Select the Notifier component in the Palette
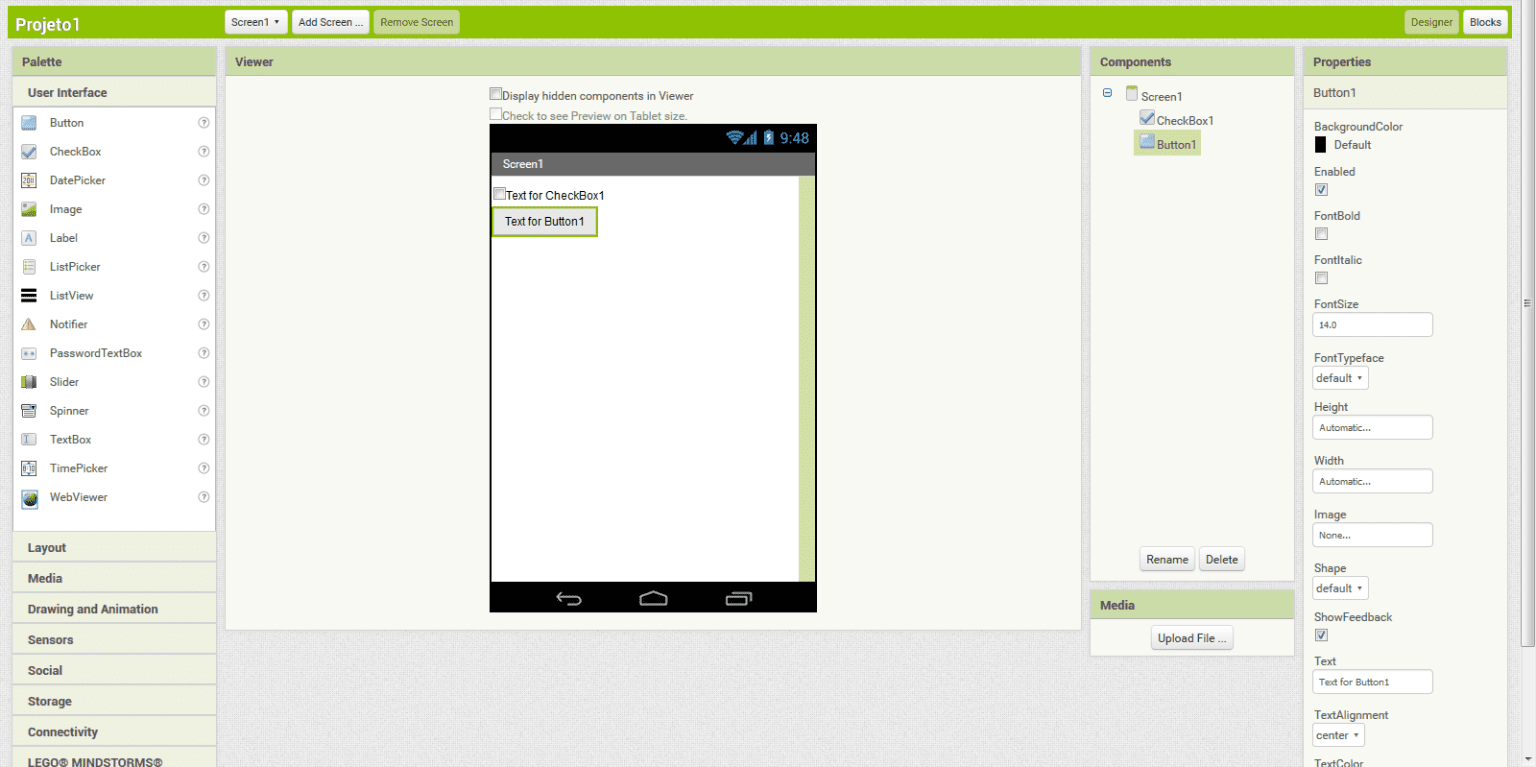1536x767 pixels. [68, 324]
